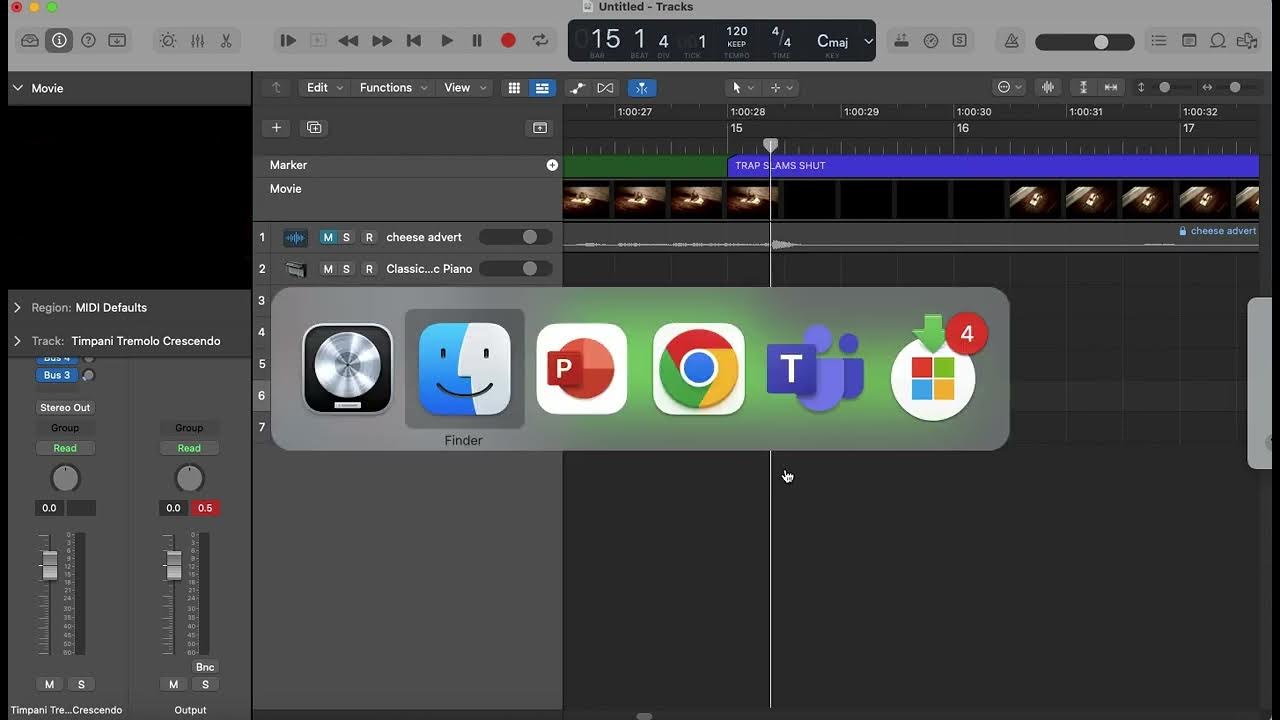The width and height of the screenshot is (1280, 720).
Task: Toggle Catch Playhead blue button
Action: point(642,88)
